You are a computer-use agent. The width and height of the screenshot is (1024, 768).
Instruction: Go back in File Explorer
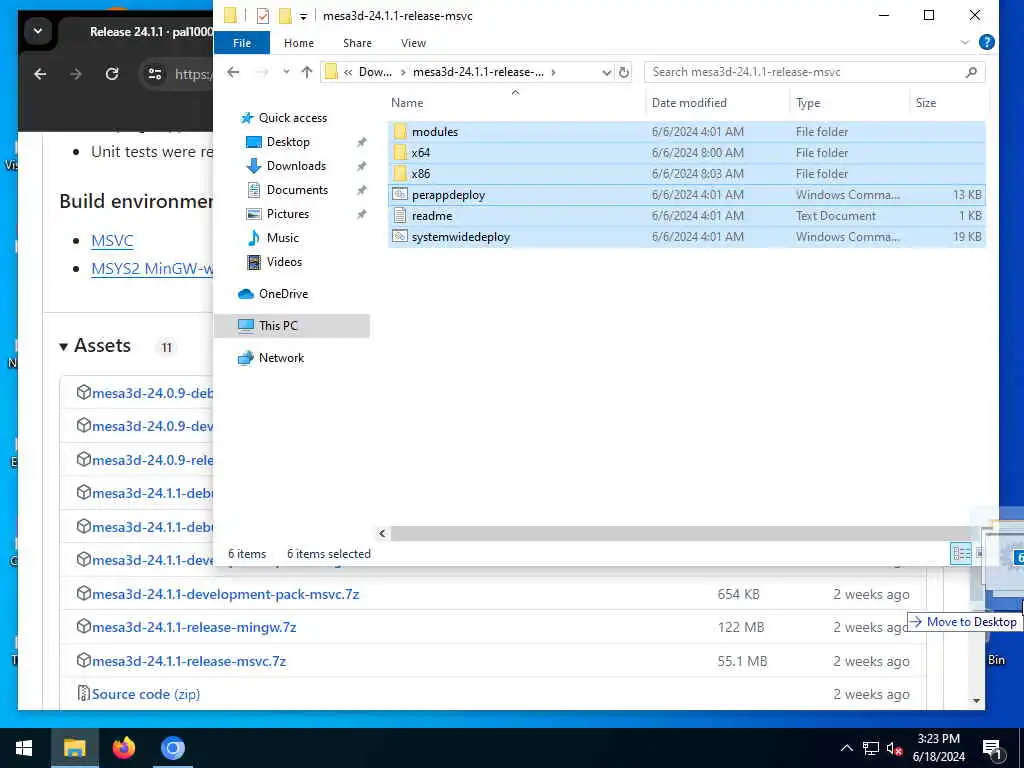click(233, 72)
